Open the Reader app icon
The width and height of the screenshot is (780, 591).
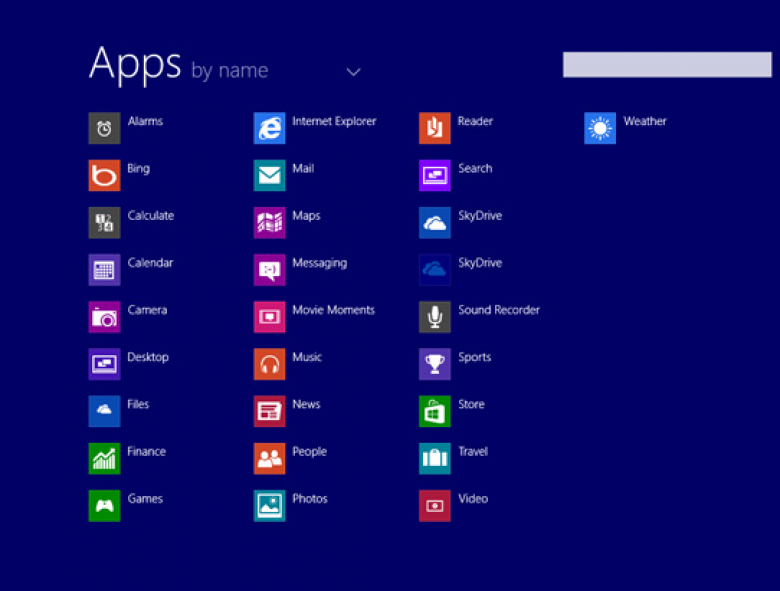pos(435,128)
